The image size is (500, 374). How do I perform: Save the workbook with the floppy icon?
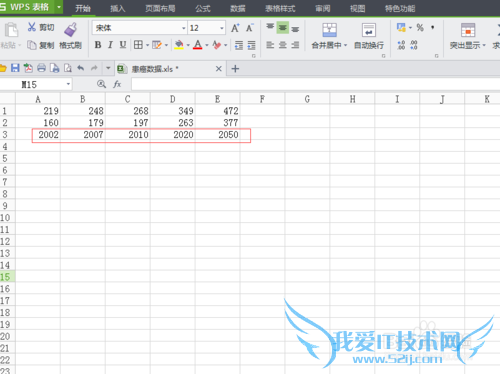(15, 68)
